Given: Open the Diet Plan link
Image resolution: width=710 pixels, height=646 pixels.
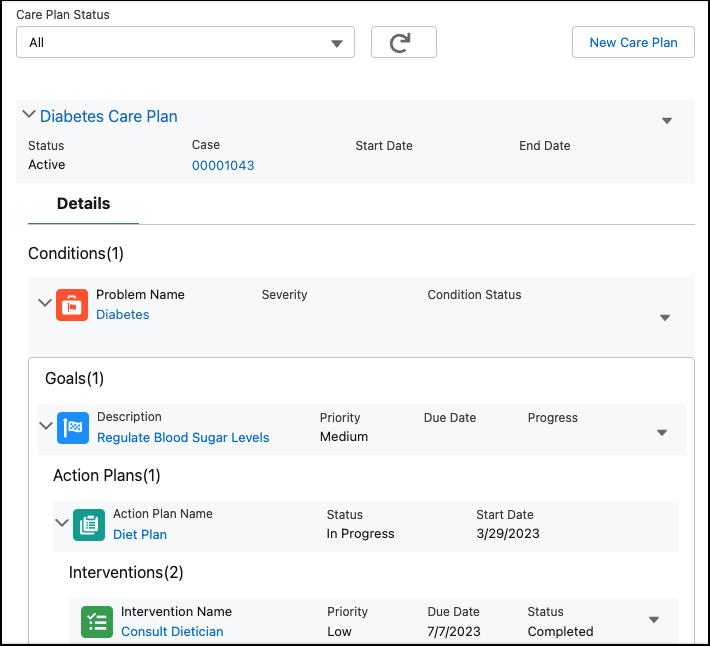Looking at the screenshot, I should click(x=140, y=534).
